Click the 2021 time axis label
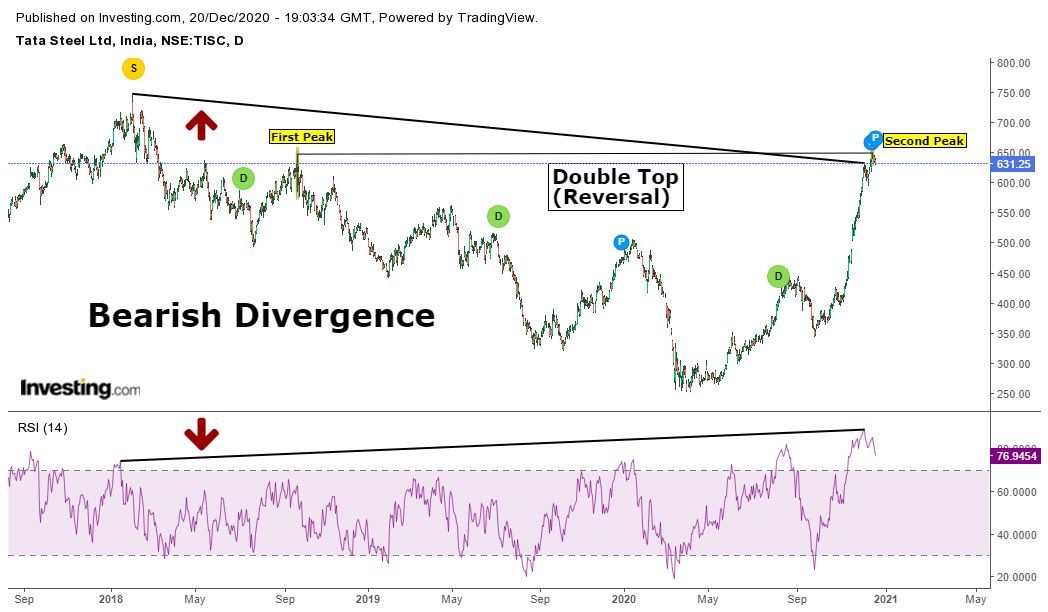Image resolution: width=1048 pixels, height=612 pixels. pos(886,599)
